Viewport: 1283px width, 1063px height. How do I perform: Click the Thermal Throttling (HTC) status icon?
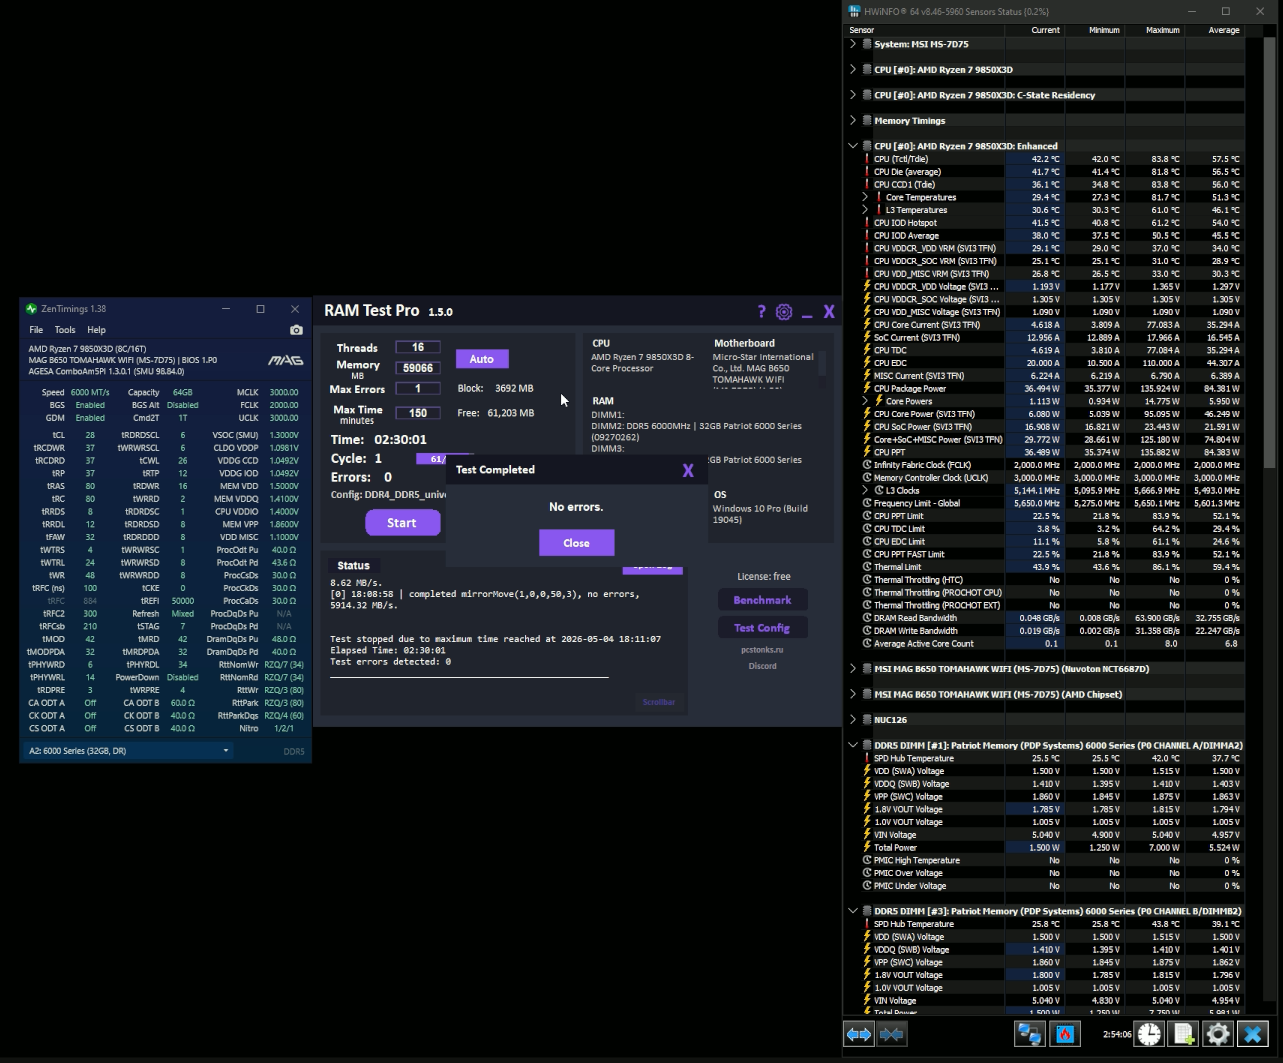point(867,580)
